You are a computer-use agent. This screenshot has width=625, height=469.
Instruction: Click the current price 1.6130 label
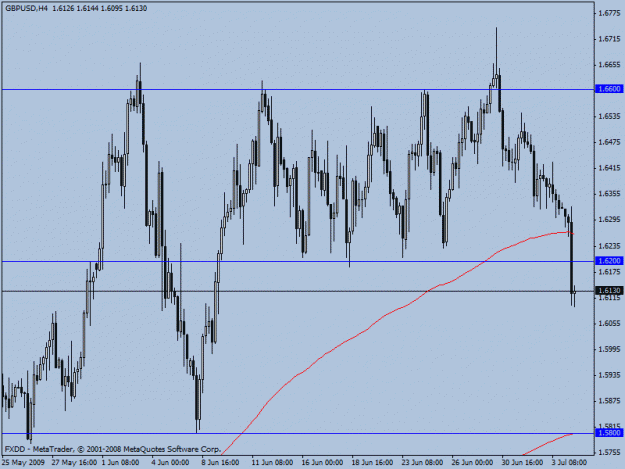609,290
